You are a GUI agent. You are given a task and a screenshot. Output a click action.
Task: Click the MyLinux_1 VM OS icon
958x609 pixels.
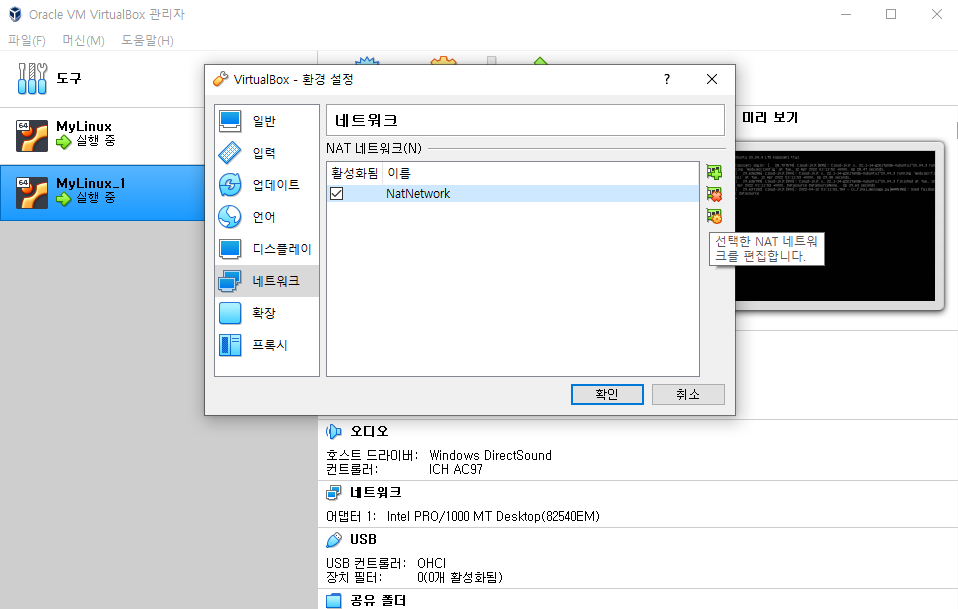[x=32, y=192]
